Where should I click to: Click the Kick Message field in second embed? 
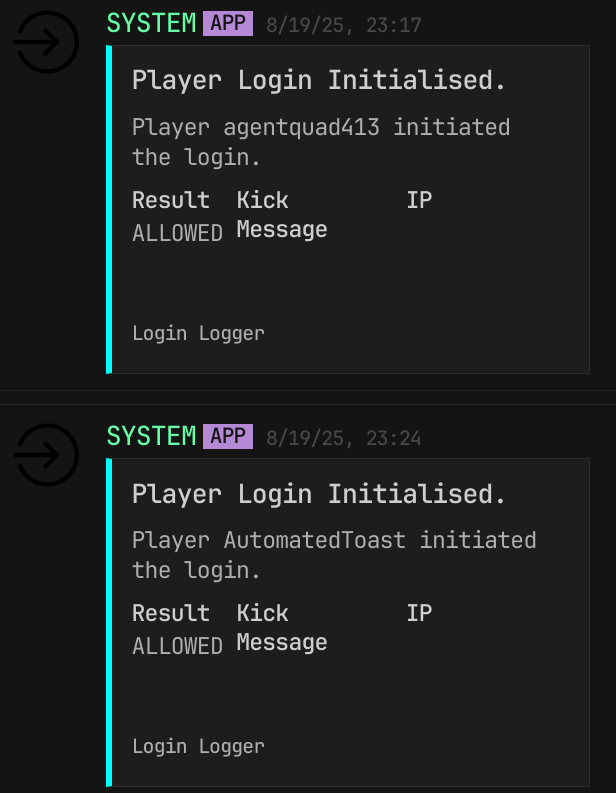282,628
